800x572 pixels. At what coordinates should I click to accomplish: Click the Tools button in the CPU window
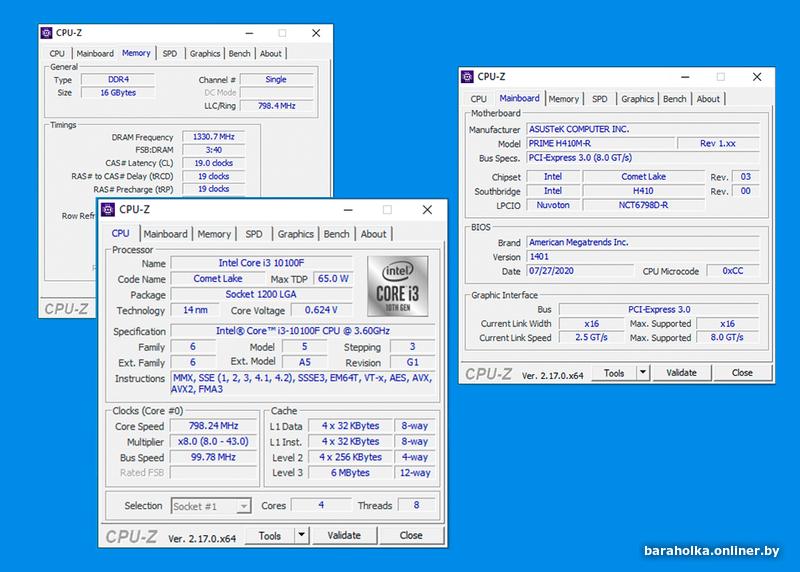tap(270, 536)
